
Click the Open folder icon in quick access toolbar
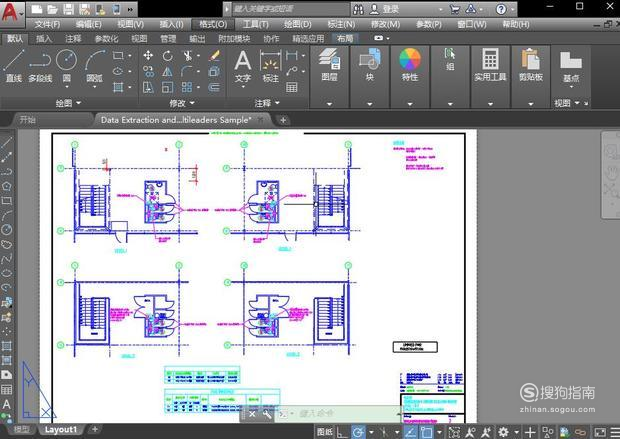(53, 9)
